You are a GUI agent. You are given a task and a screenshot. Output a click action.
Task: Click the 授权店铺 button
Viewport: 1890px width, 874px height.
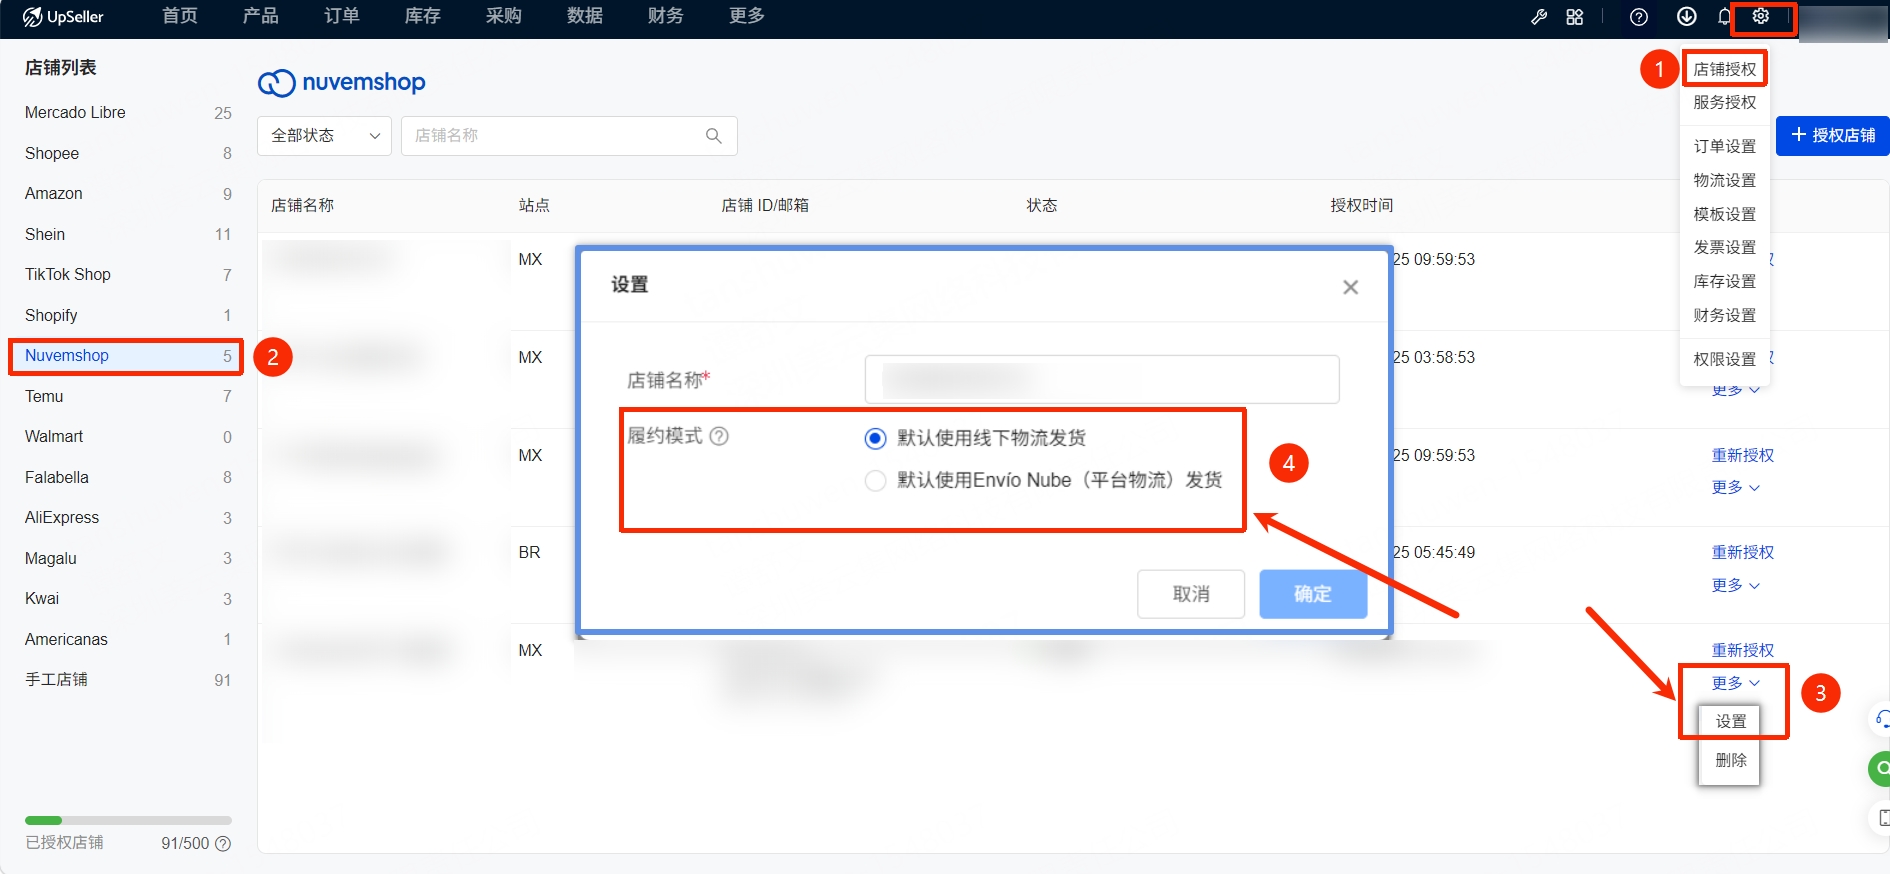pyautogui.click(x=1833, y=135)
